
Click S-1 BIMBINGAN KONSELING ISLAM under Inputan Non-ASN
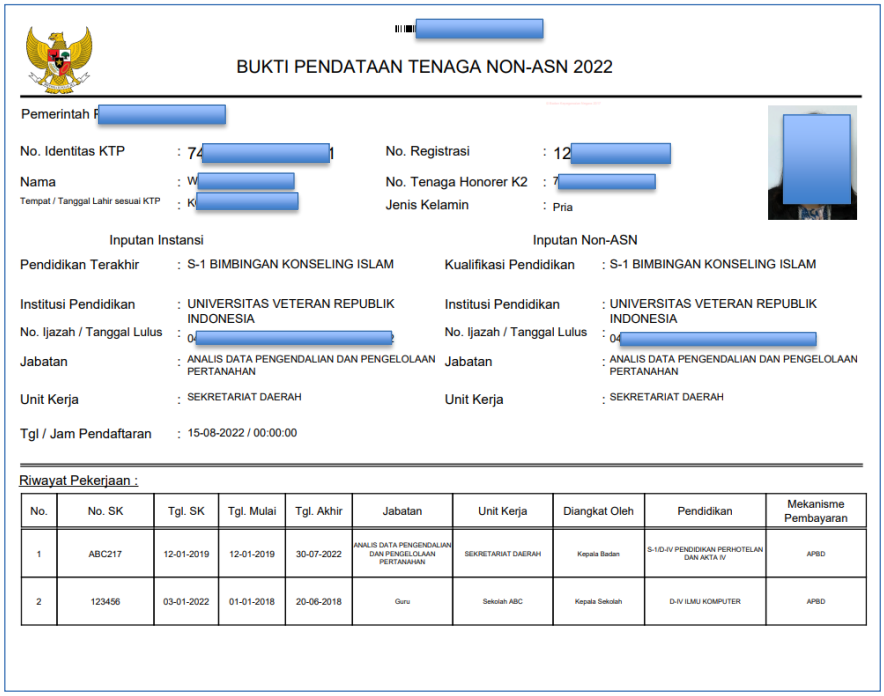(713, 264)
